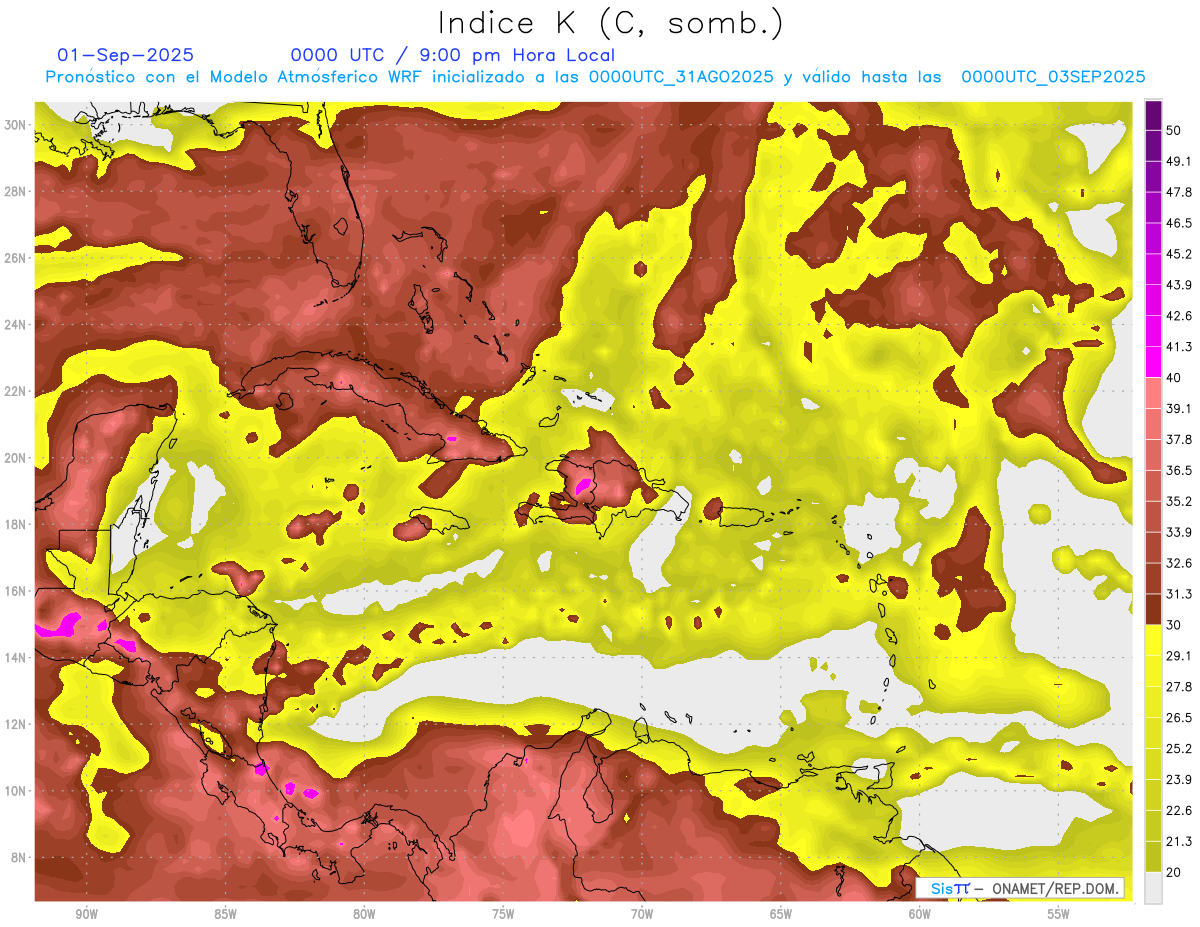Click the colorbar value 47.8
1200x927 pixels.
[1179, 192]
